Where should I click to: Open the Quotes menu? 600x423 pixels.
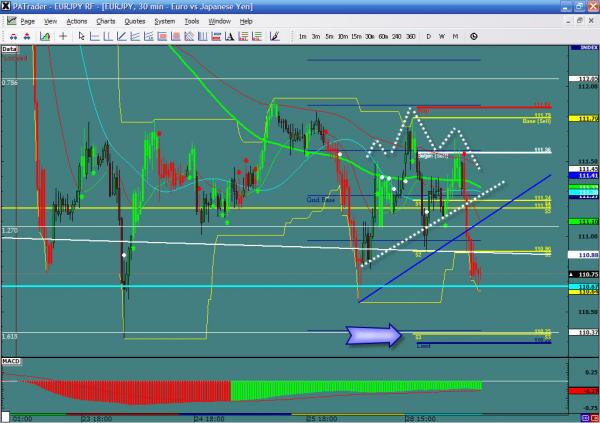point(133,20)
